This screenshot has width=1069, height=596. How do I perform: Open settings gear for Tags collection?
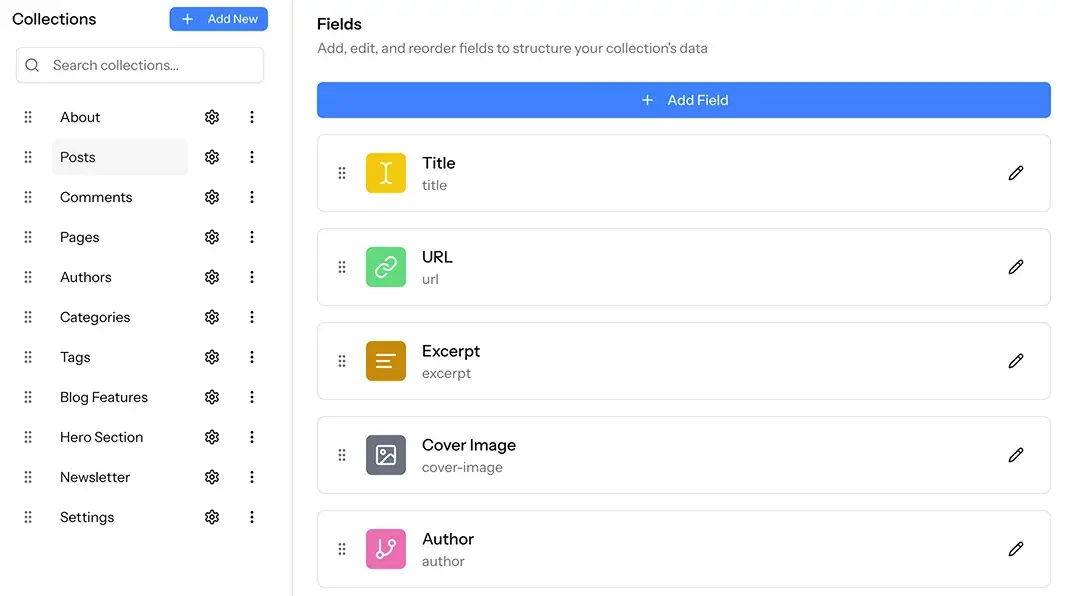point(212,357)
